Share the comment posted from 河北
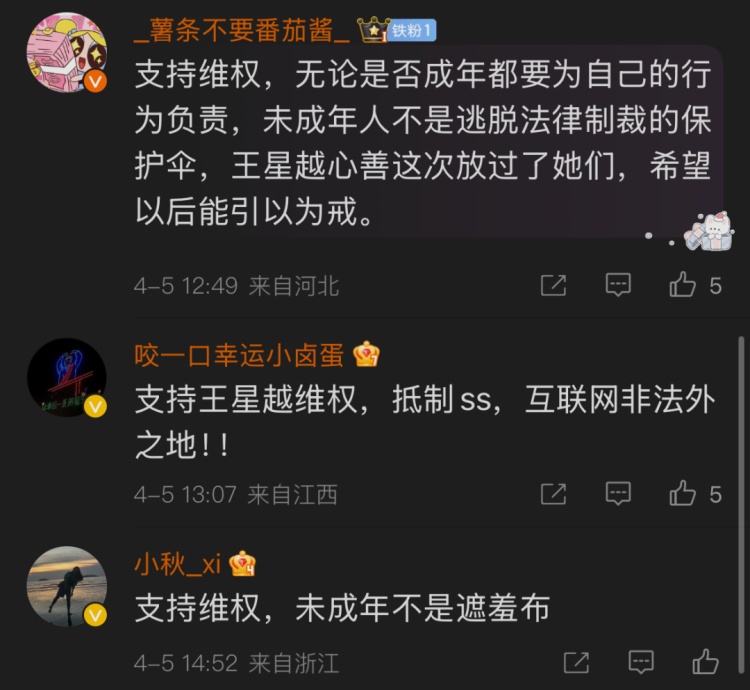Screen dimensions: 750x690 (553, 285)
